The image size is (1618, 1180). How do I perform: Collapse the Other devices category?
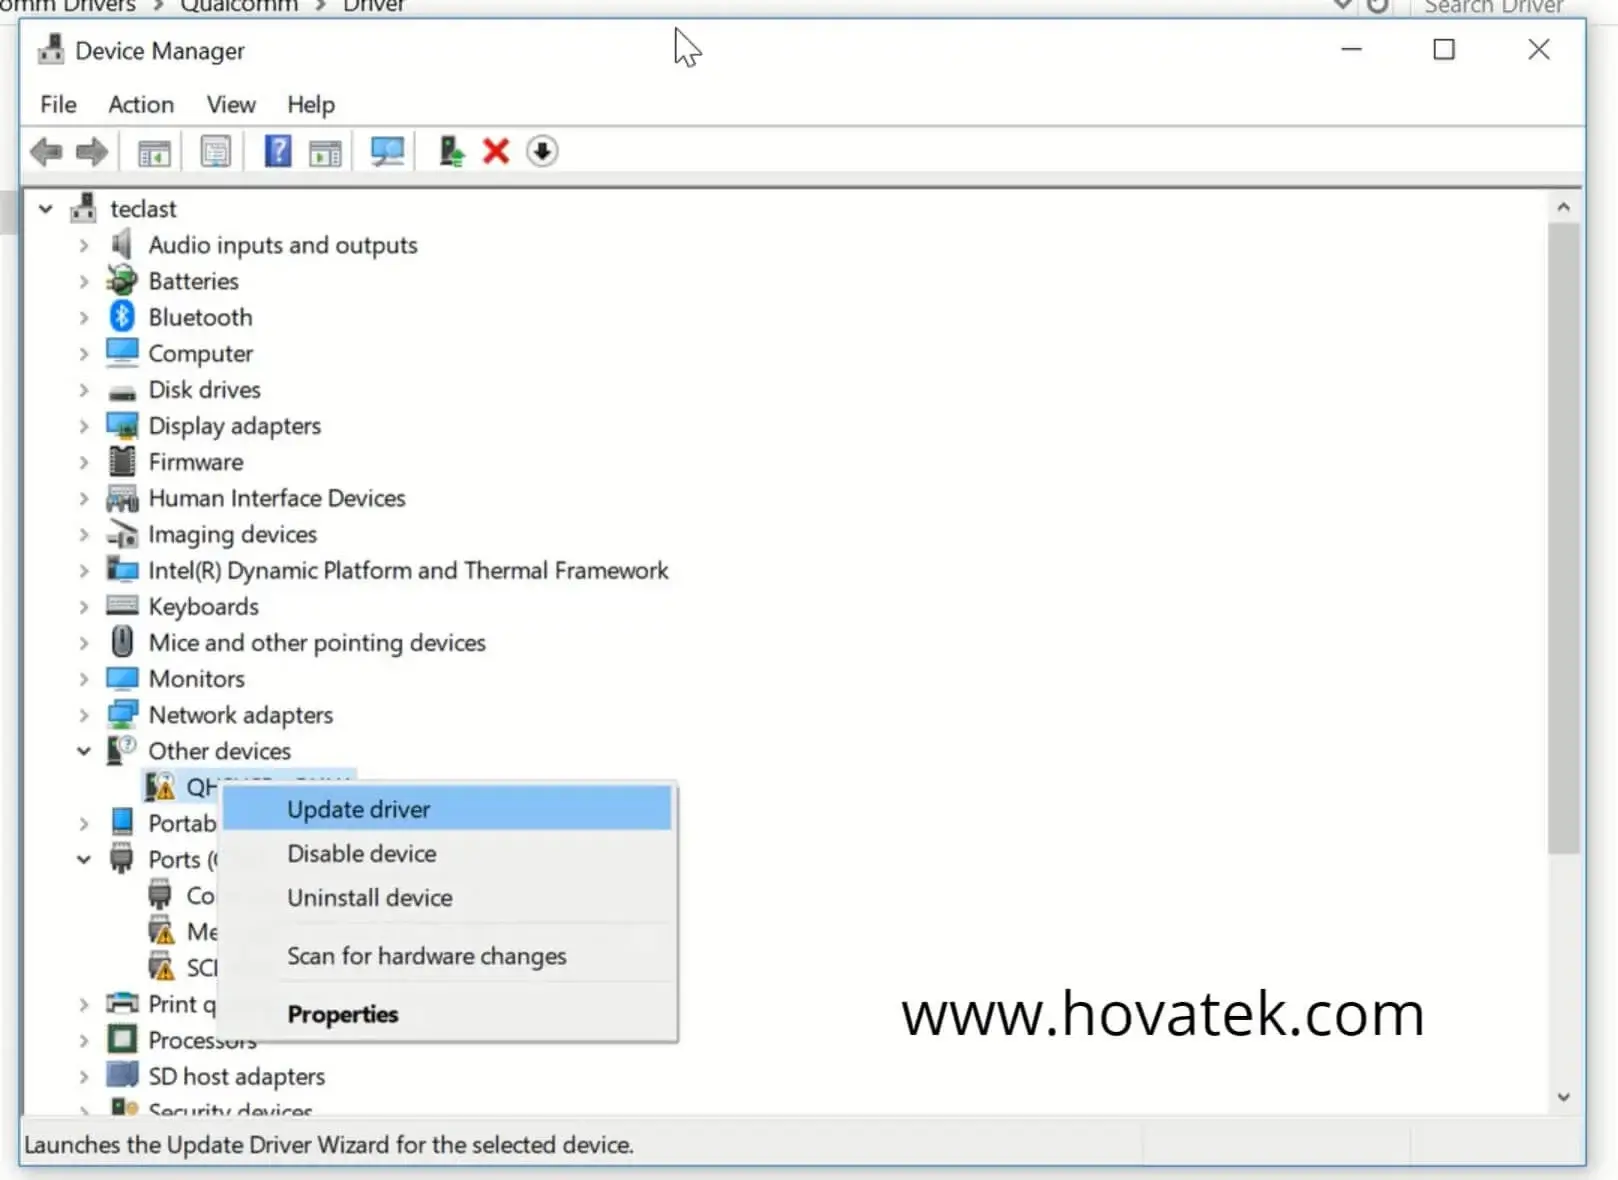coord(84,750)
